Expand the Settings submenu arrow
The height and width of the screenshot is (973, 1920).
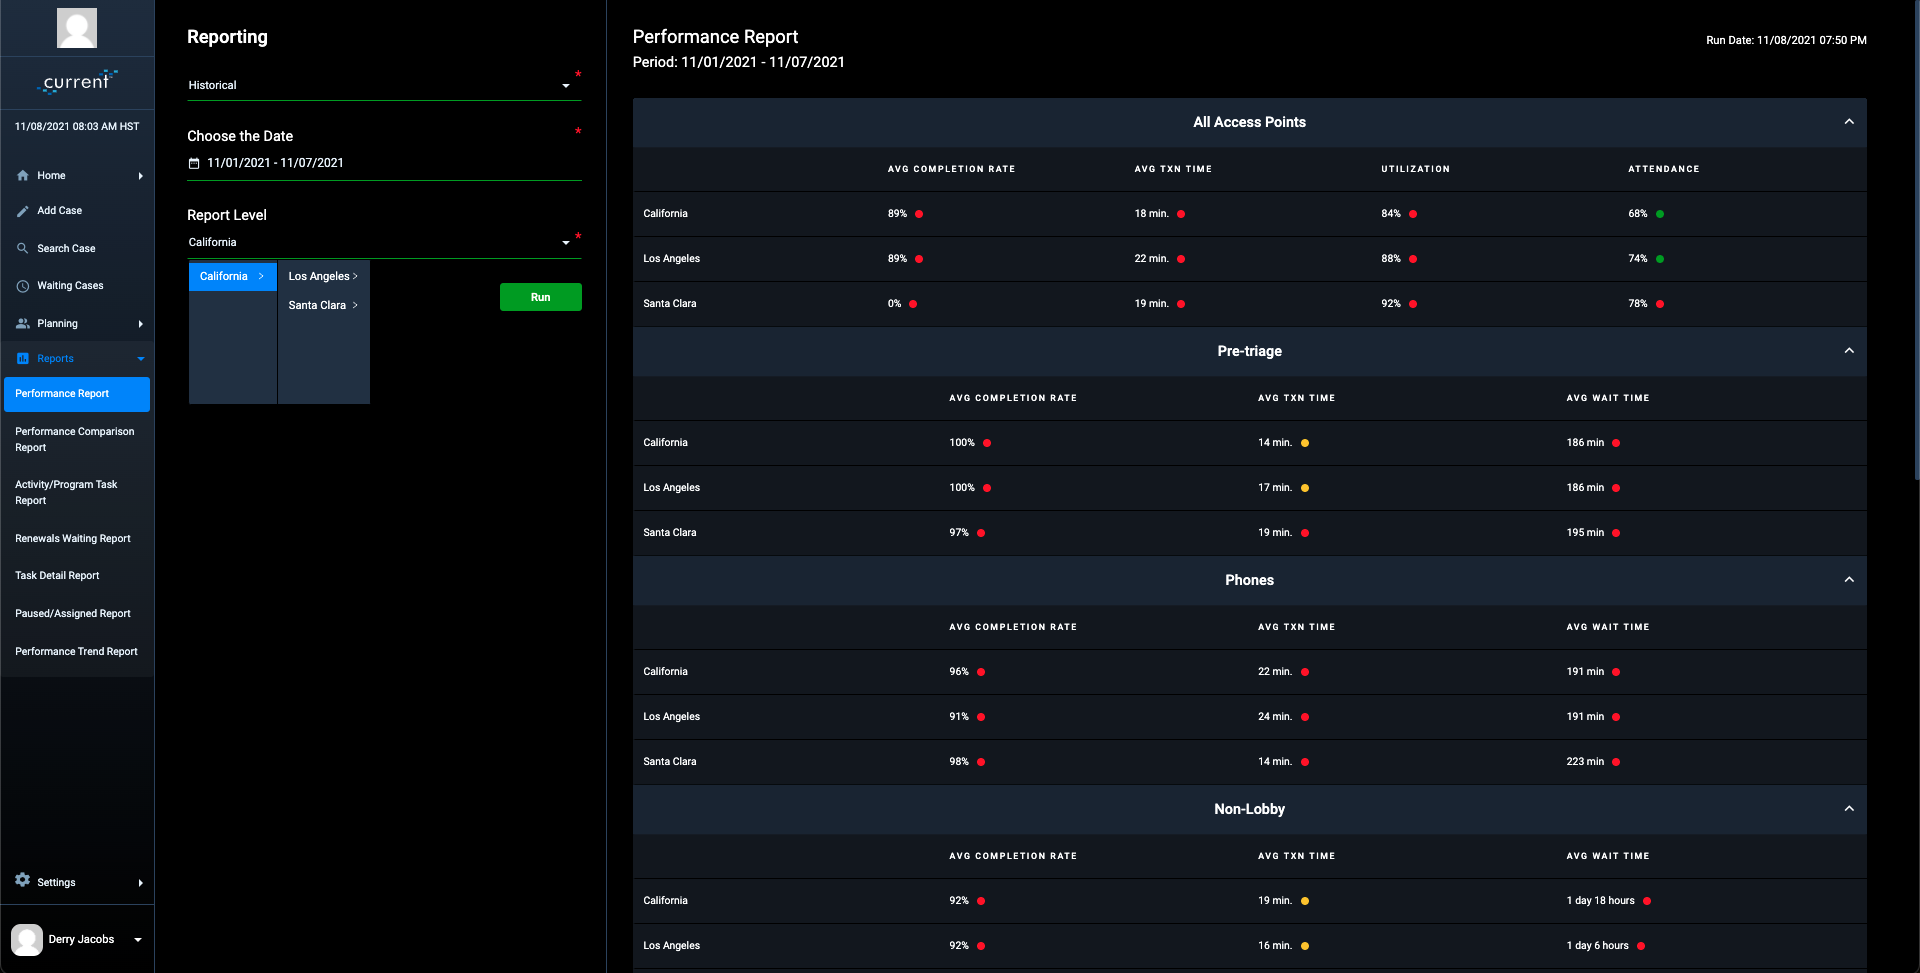coord(141,883)
